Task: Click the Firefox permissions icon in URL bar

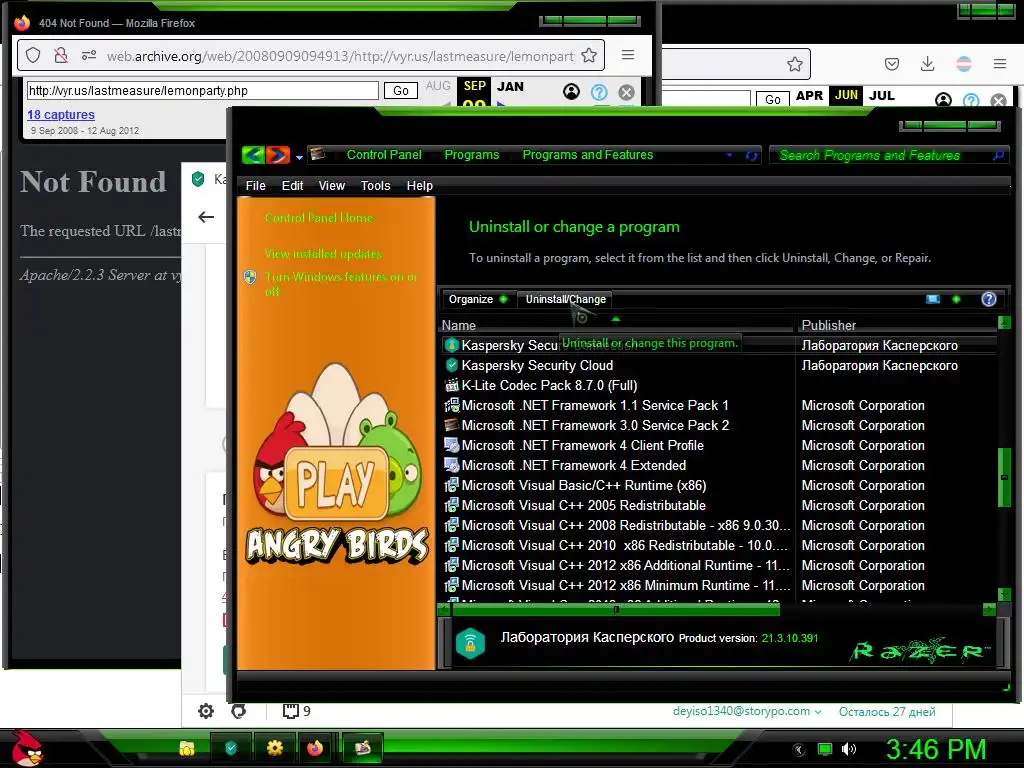Action: pyautogui.click(x=88, y=56)
